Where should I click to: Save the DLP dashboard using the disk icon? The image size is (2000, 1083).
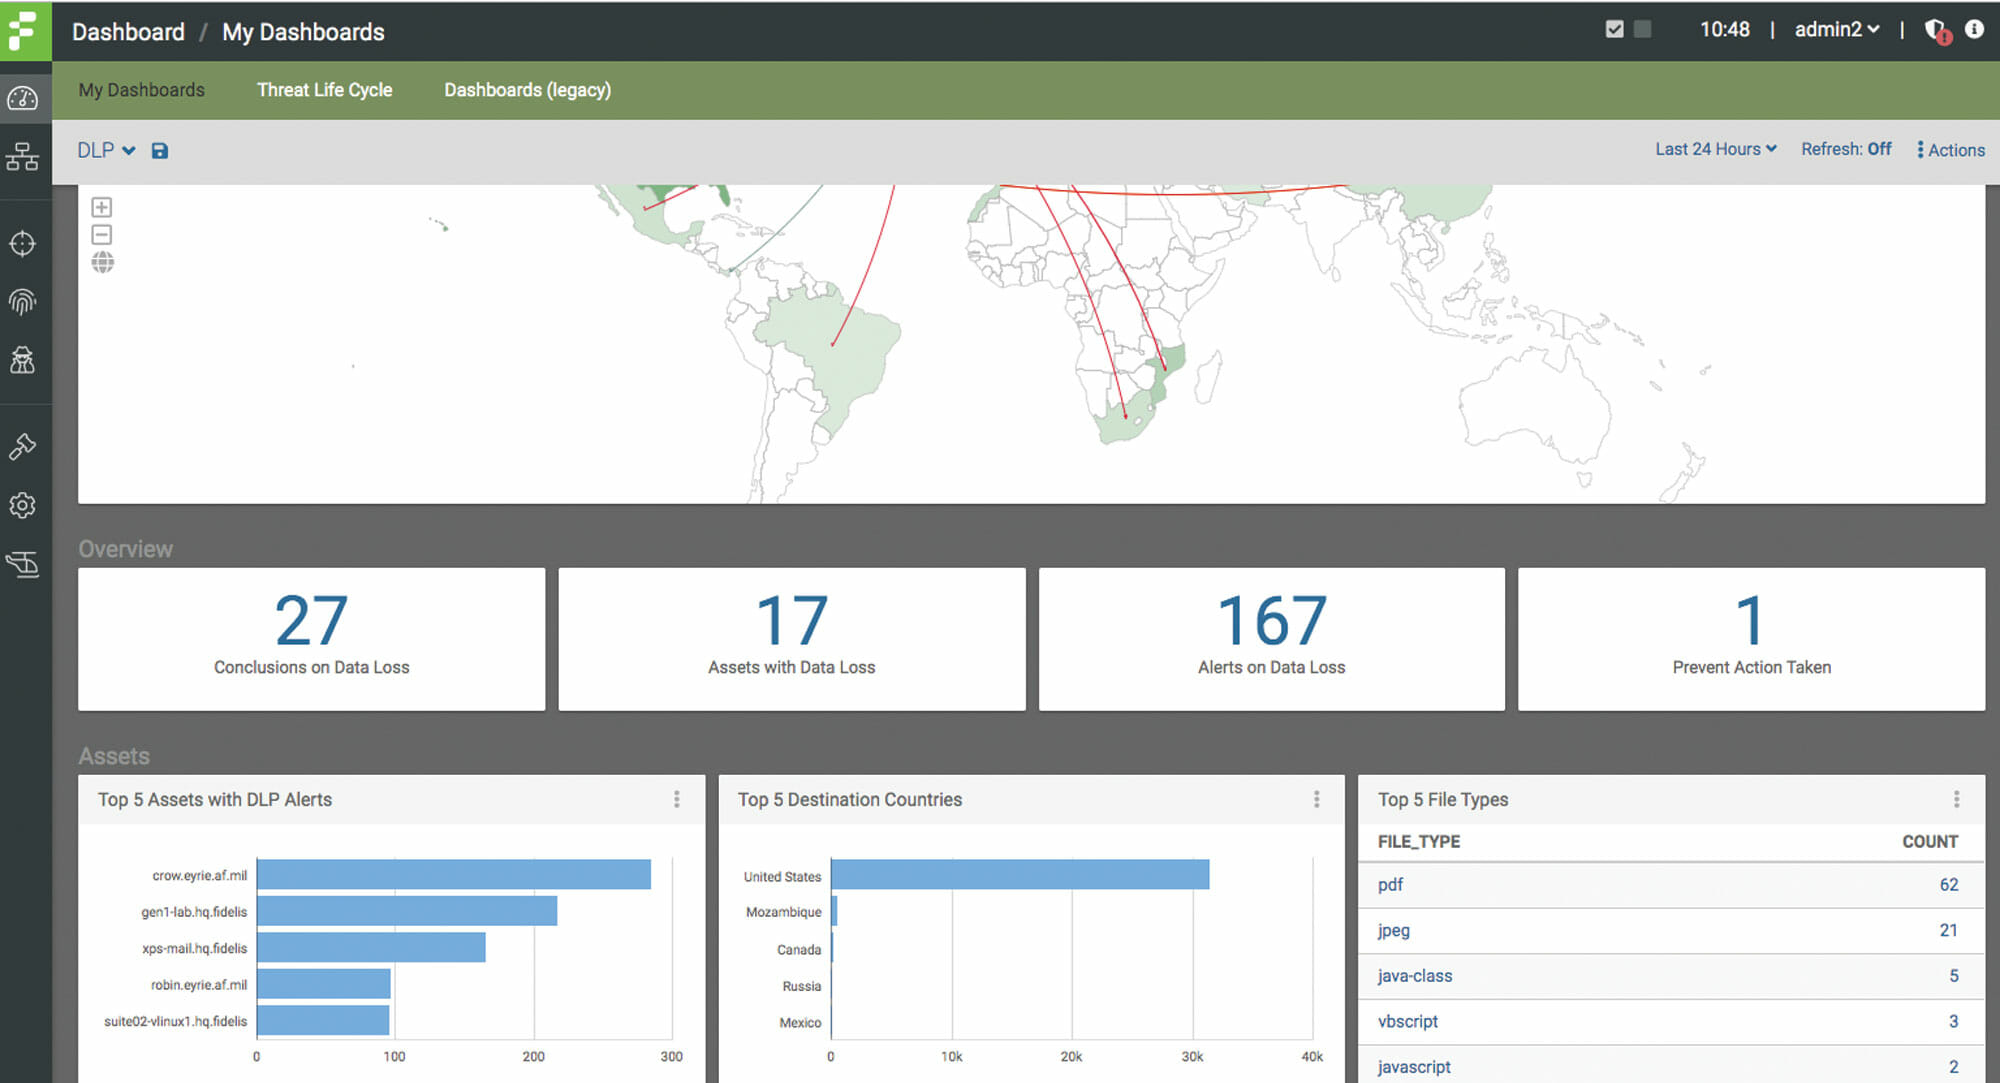(161, 149)
